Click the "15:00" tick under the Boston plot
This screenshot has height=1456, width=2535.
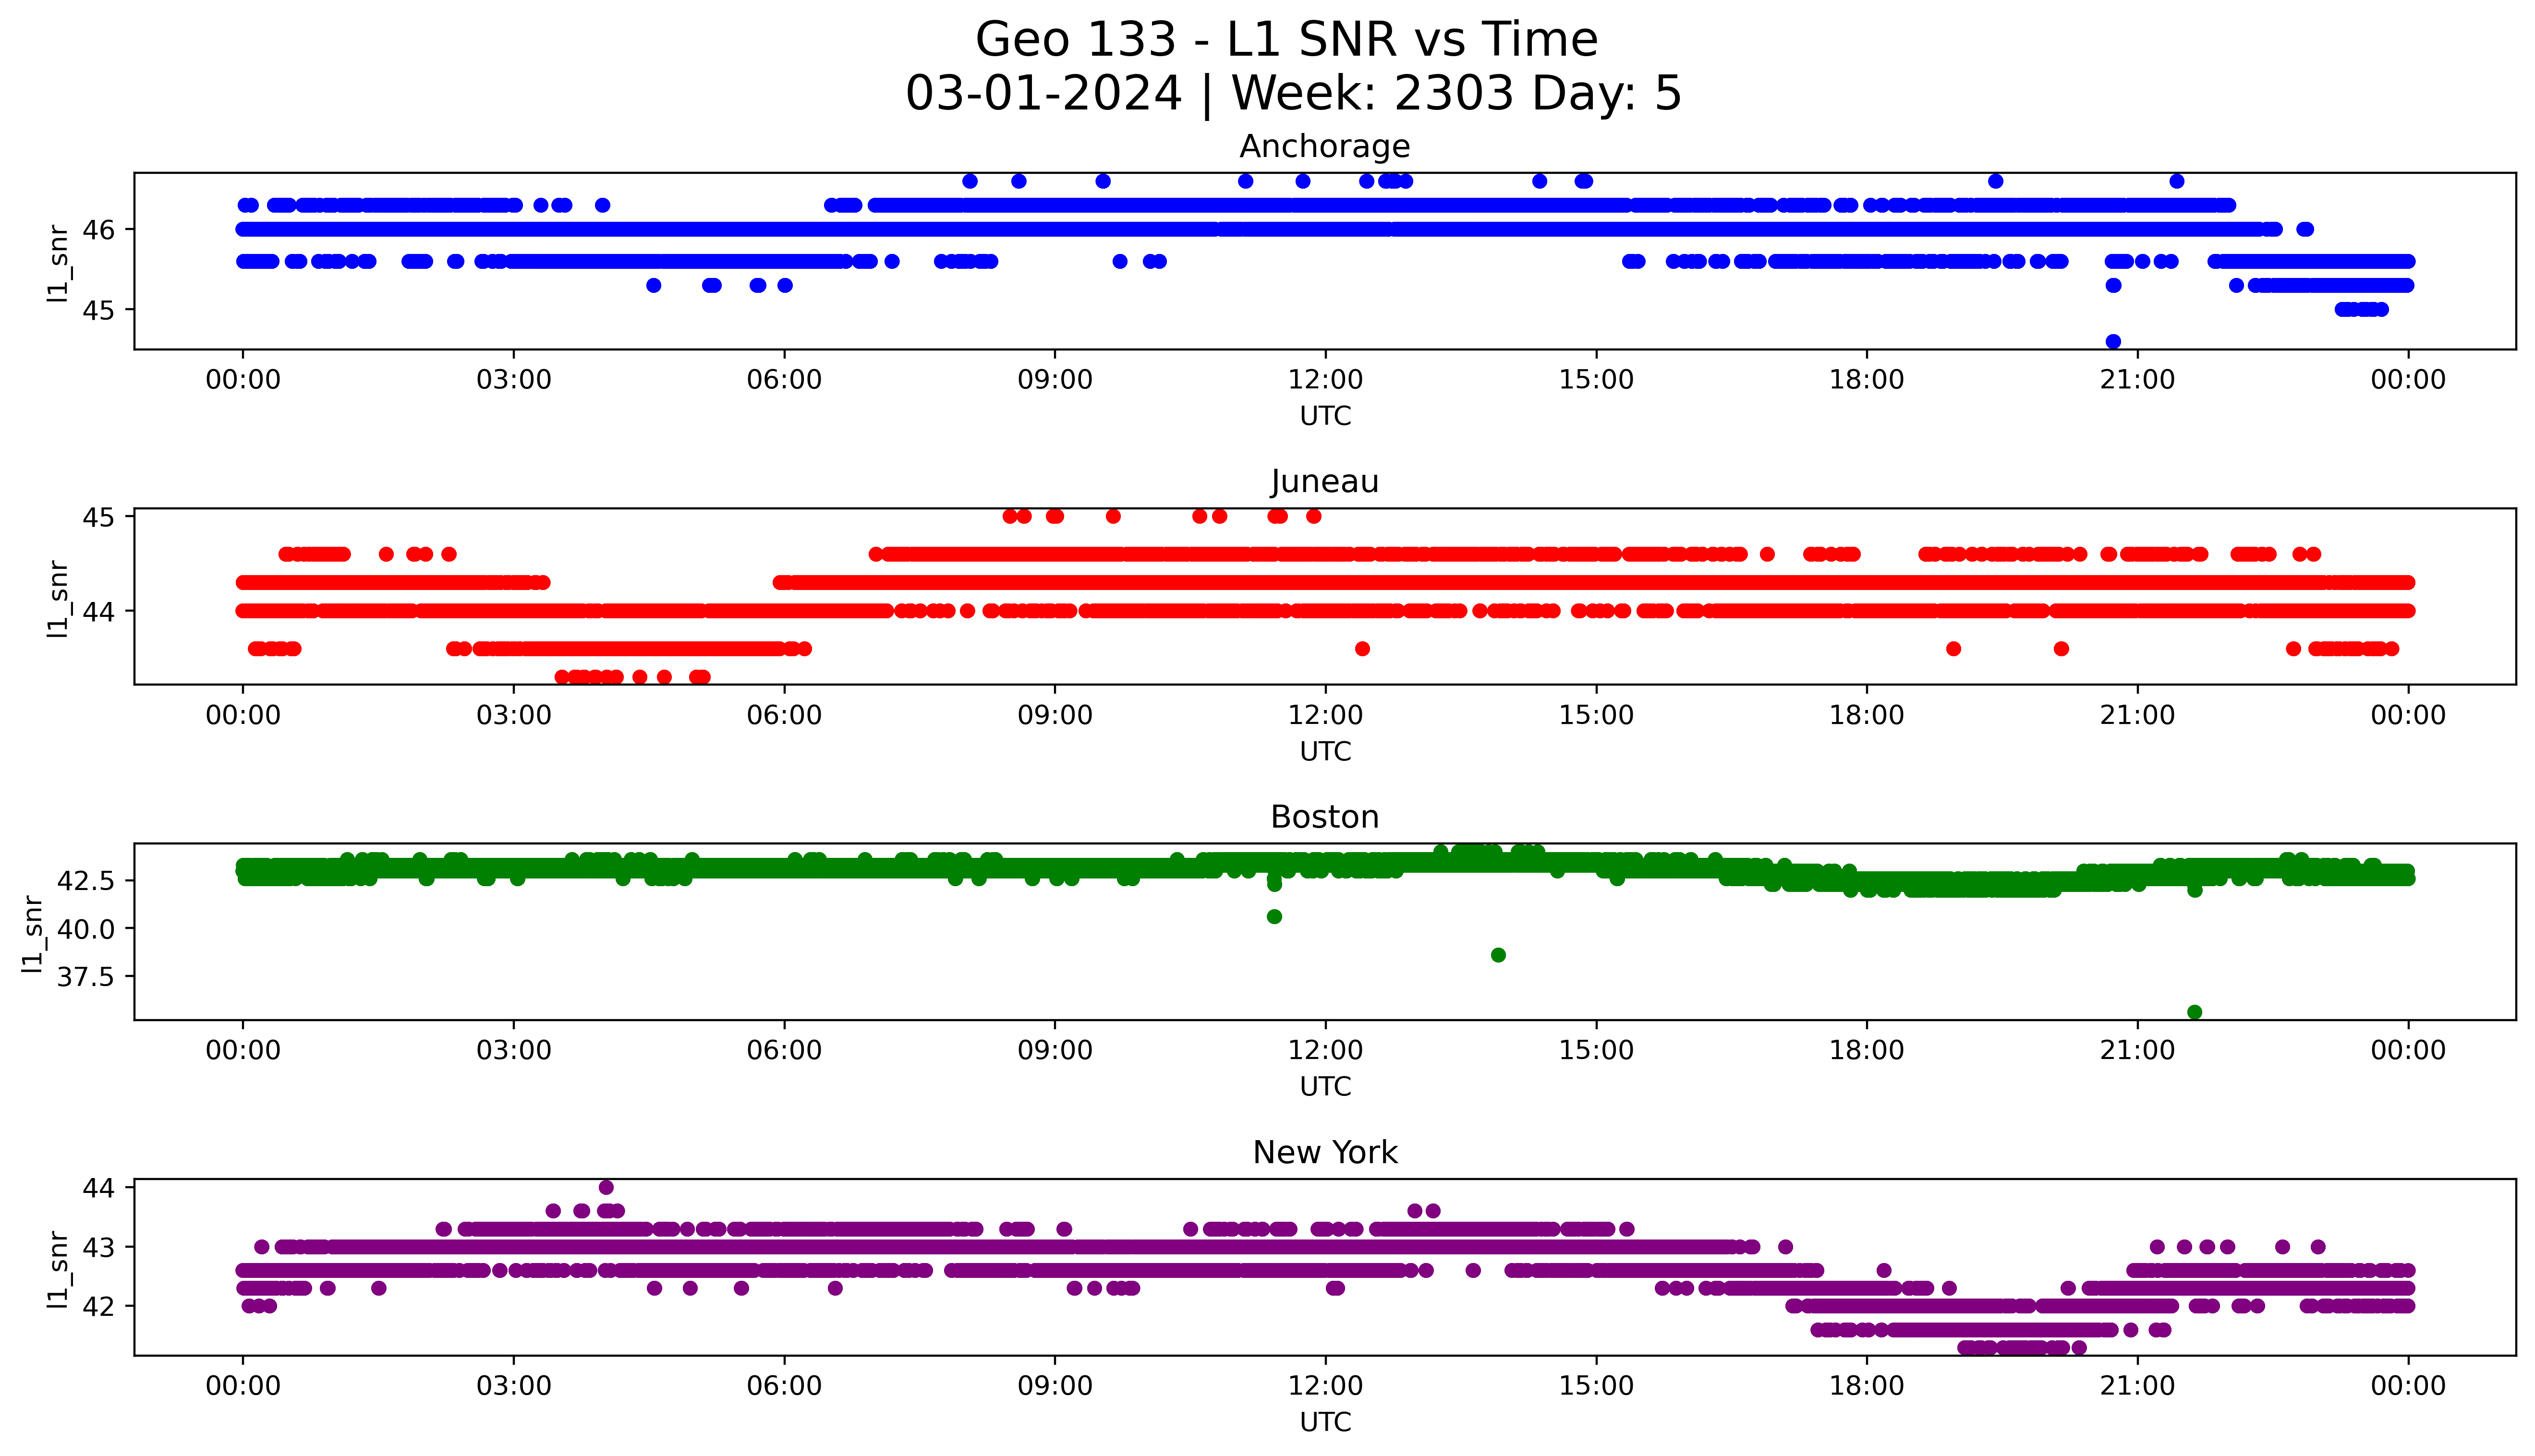point(1596,1051)
